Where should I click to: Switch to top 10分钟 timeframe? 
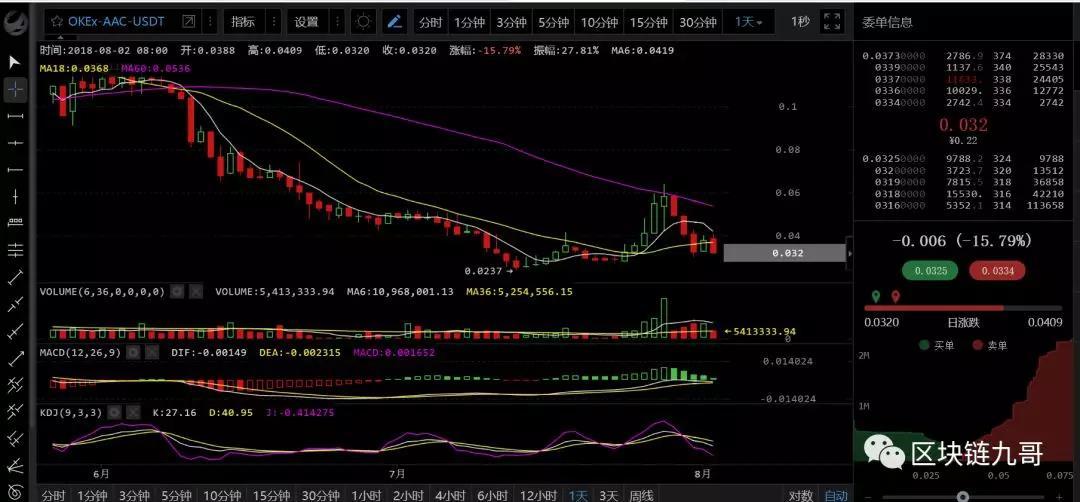(x=599, y=21)
